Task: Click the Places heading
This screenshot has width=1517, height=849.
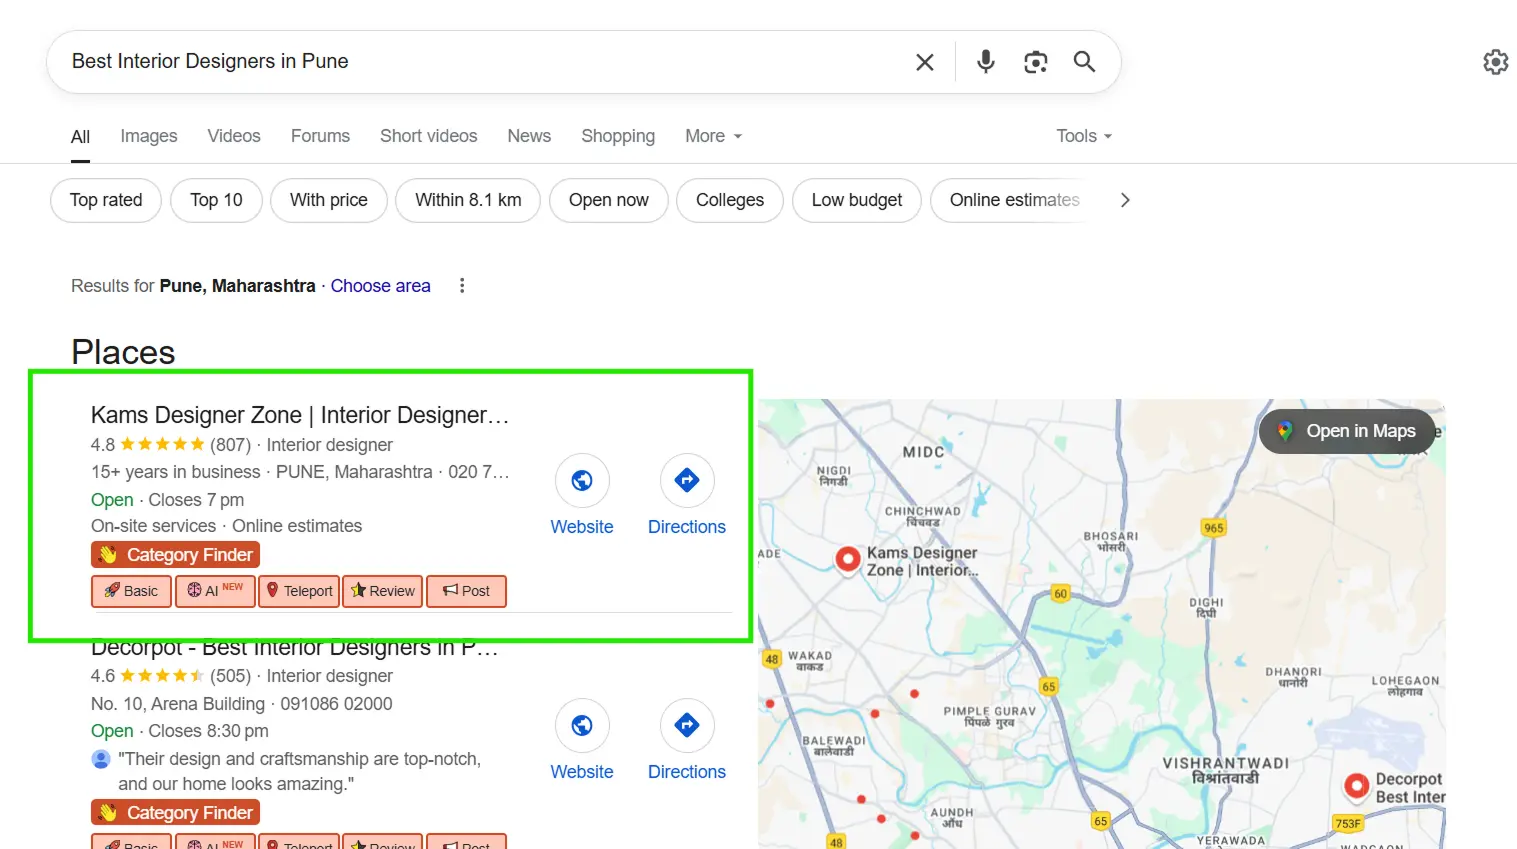Action: click(x=123, y=352)
